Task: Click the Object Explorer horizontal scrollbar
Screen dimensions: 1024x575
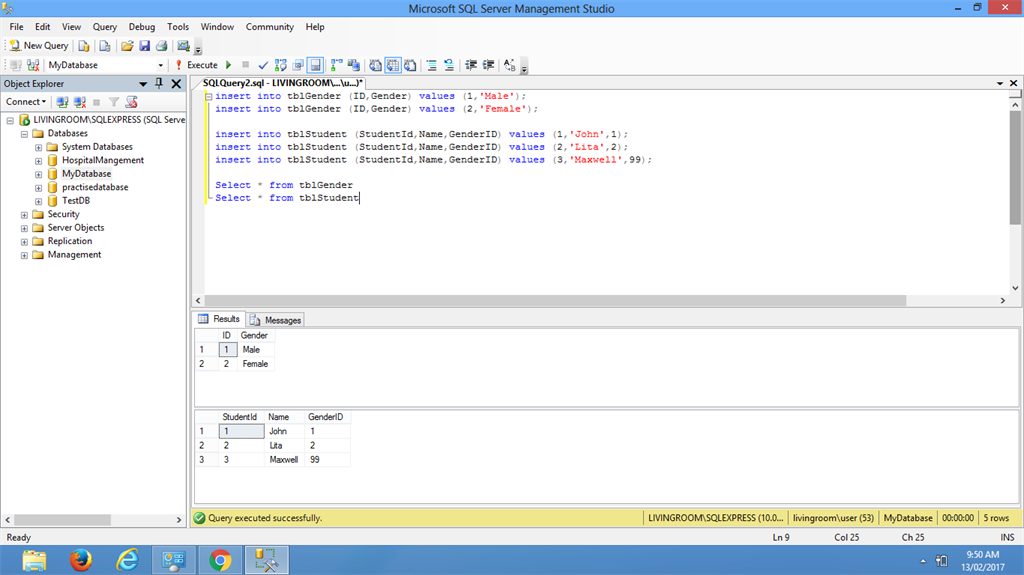Action: [x=63, y=520]
